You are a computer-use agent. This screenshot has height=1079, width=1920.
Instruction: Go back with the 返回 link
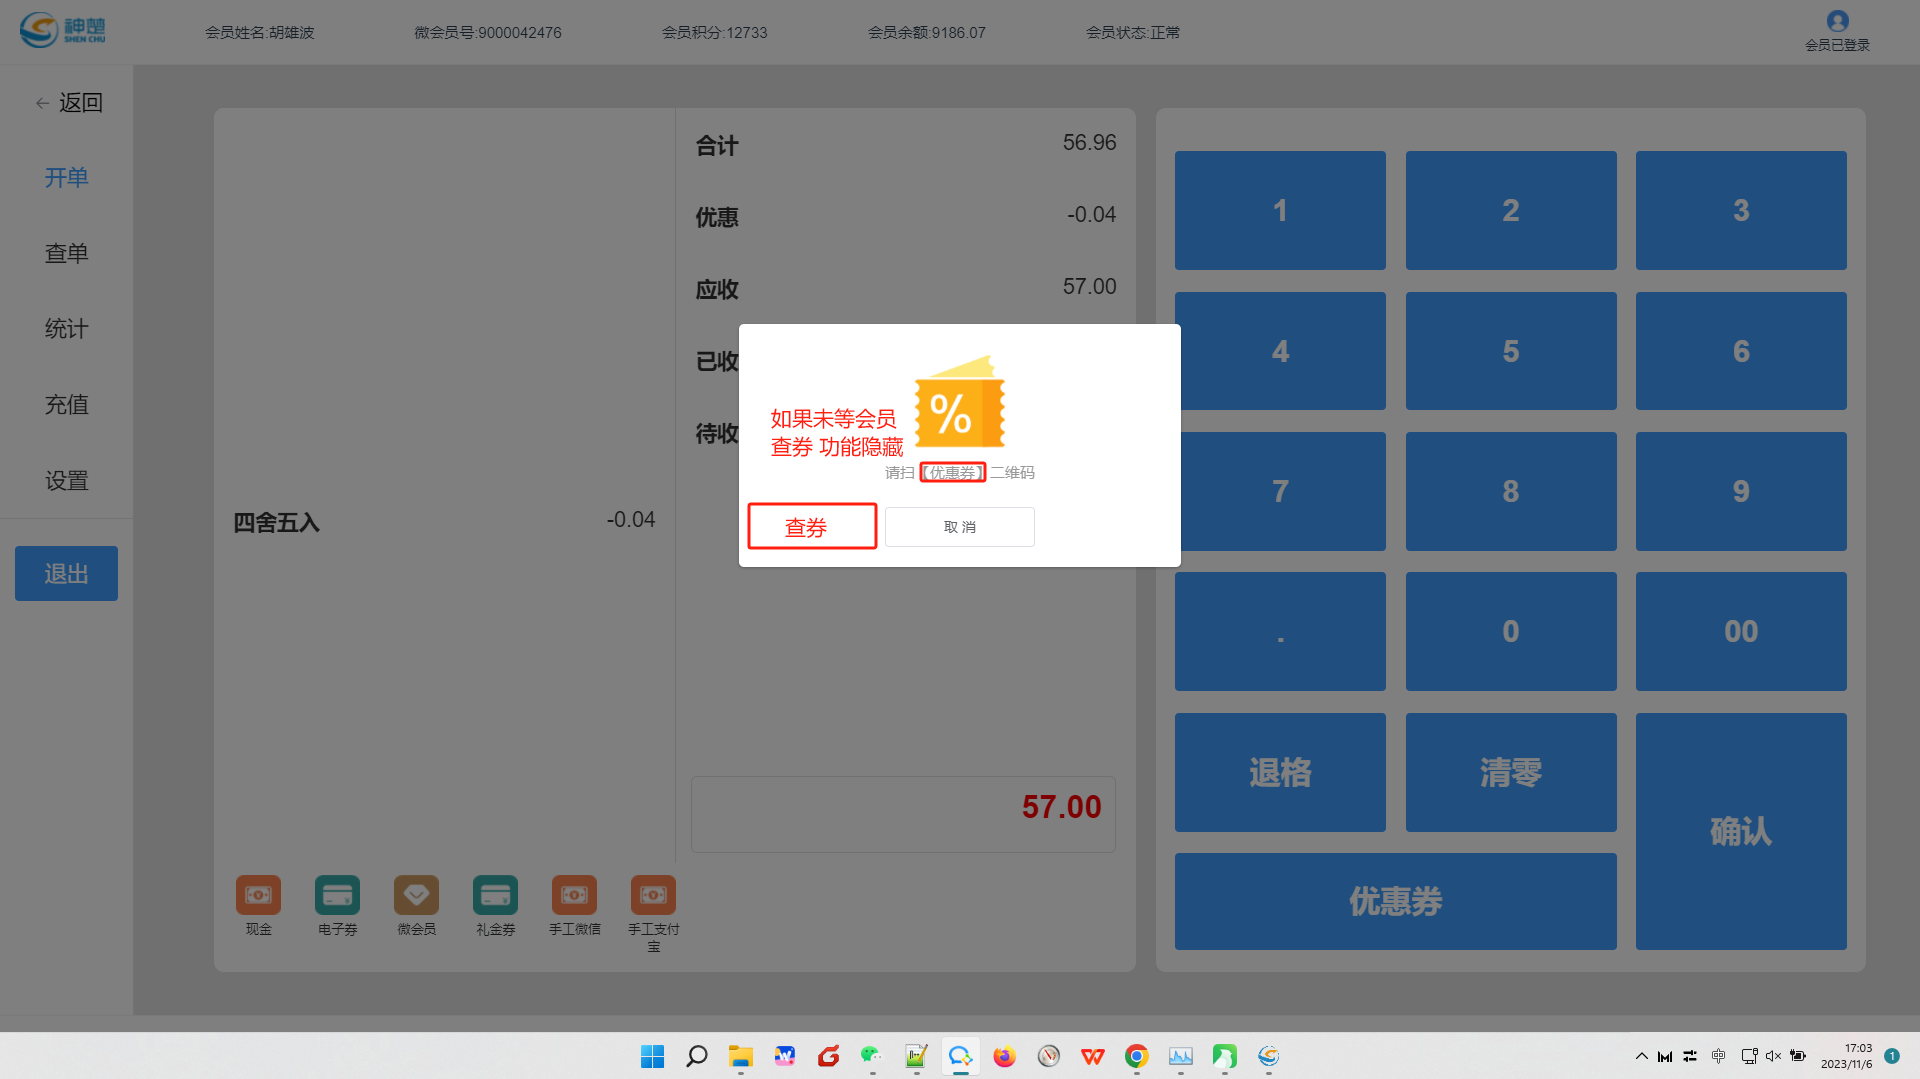click(x=69, y=102)
